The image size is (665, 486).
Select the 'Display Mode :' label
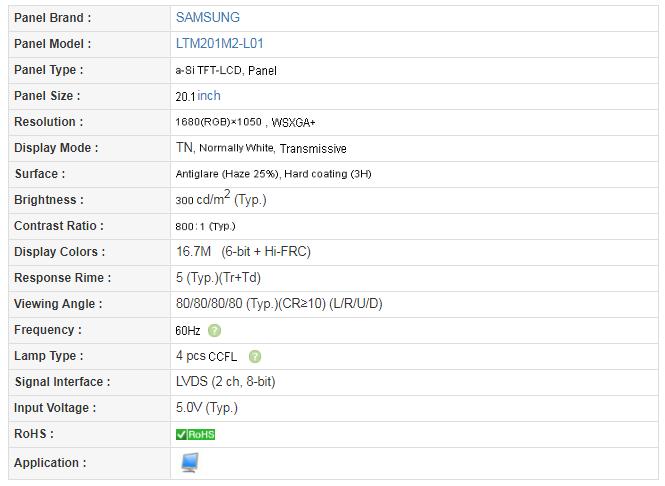56,148
